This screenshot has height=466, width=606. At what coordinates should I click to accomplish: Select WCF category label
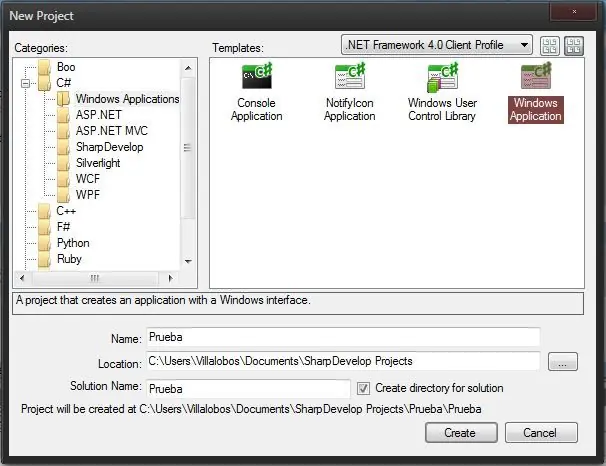pos(88,179)
